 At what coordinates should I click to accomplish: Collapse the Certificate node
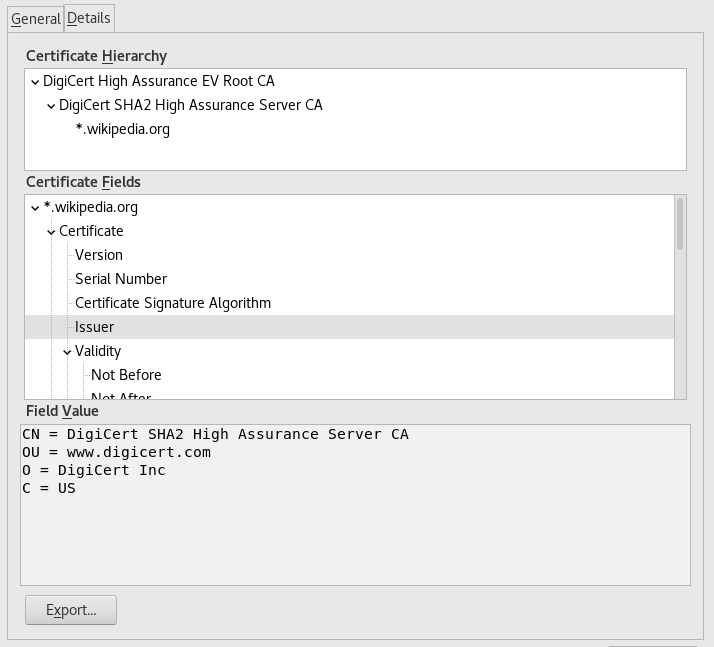click(51, 232)
